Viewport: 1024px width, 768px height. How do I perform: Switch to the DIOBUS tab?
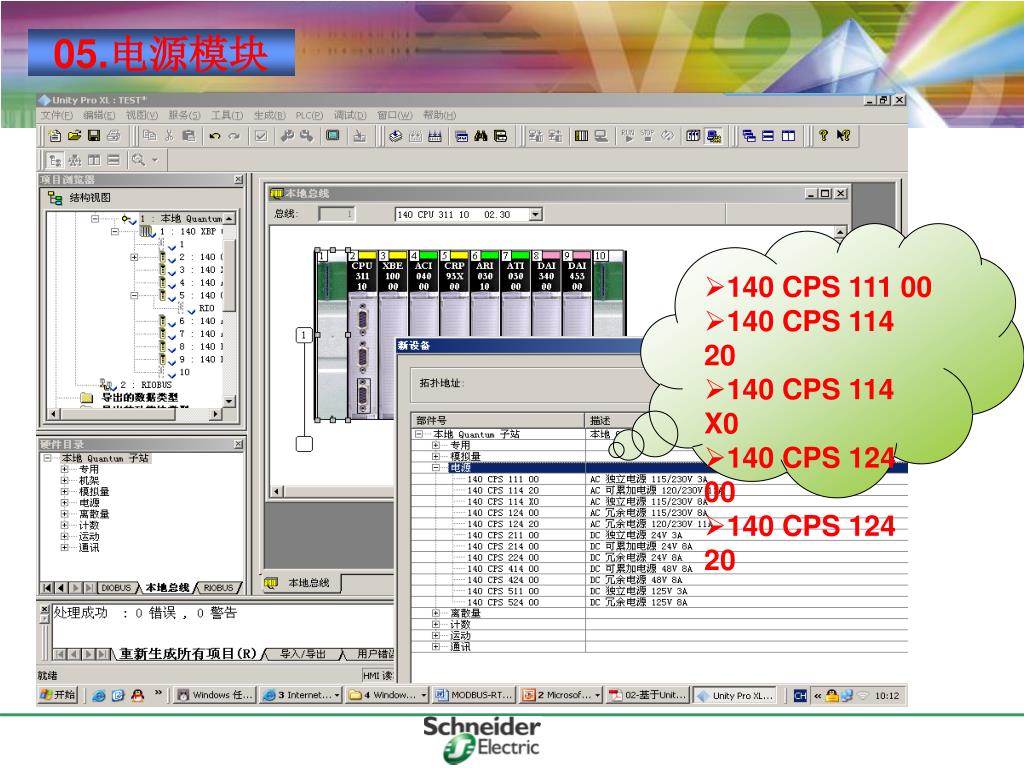click(116, 588)
